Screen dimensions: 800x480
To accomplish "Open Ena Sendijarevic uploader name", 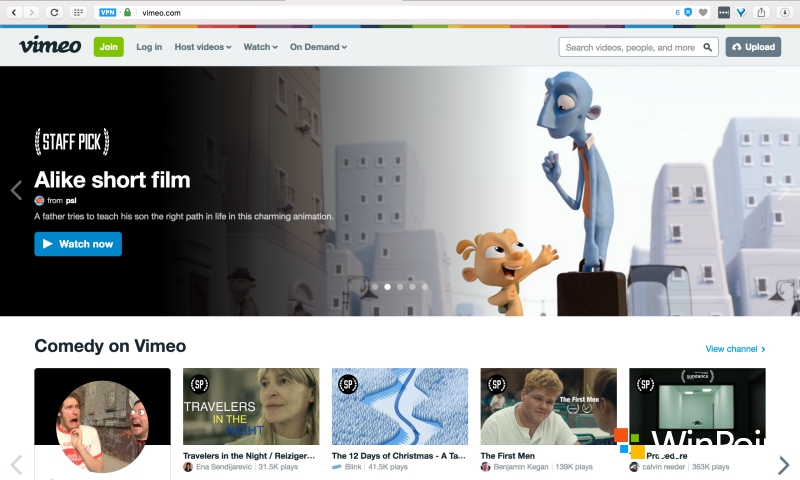I will (x=224, y=467).
